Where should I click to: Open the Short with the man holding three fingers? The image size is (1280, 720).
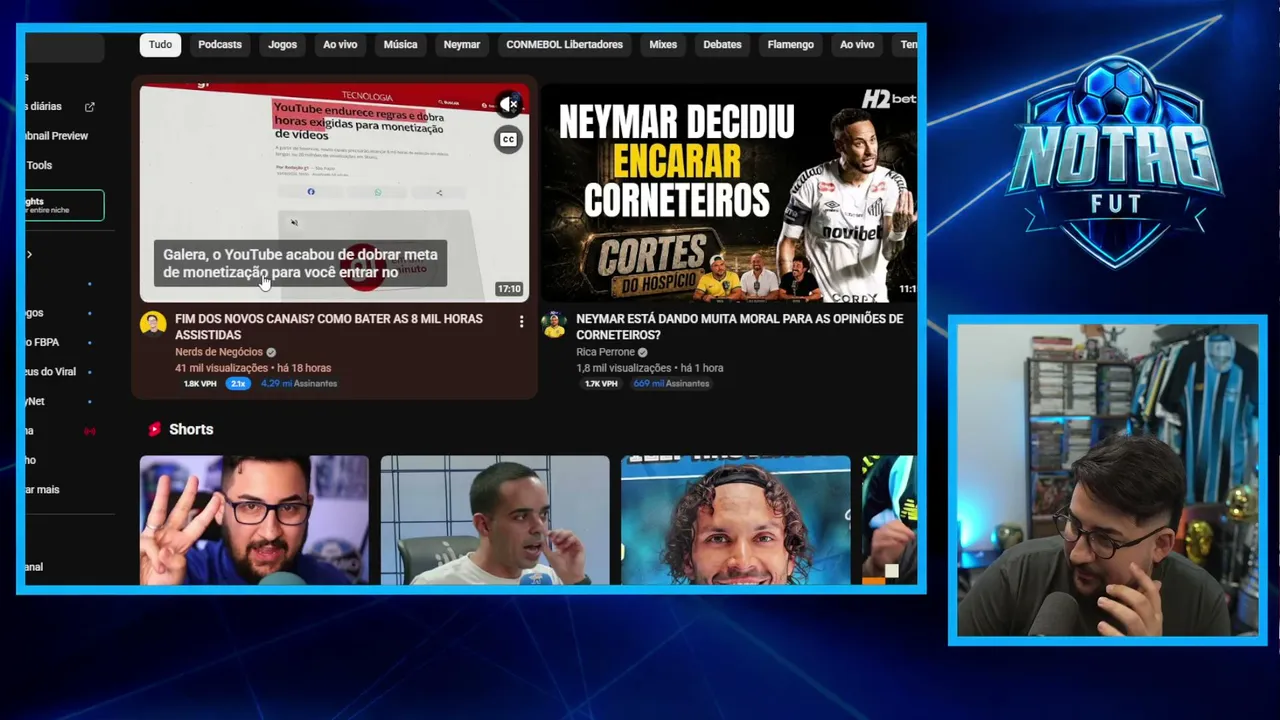(x=254, y=520)
